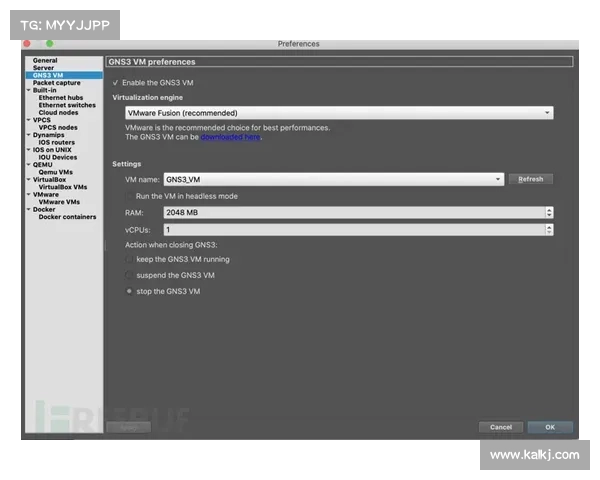600x480 pixels.
Task: Select GNS3 VM in the sidebar
Action: pyautogui.click(x=64, y=75)
